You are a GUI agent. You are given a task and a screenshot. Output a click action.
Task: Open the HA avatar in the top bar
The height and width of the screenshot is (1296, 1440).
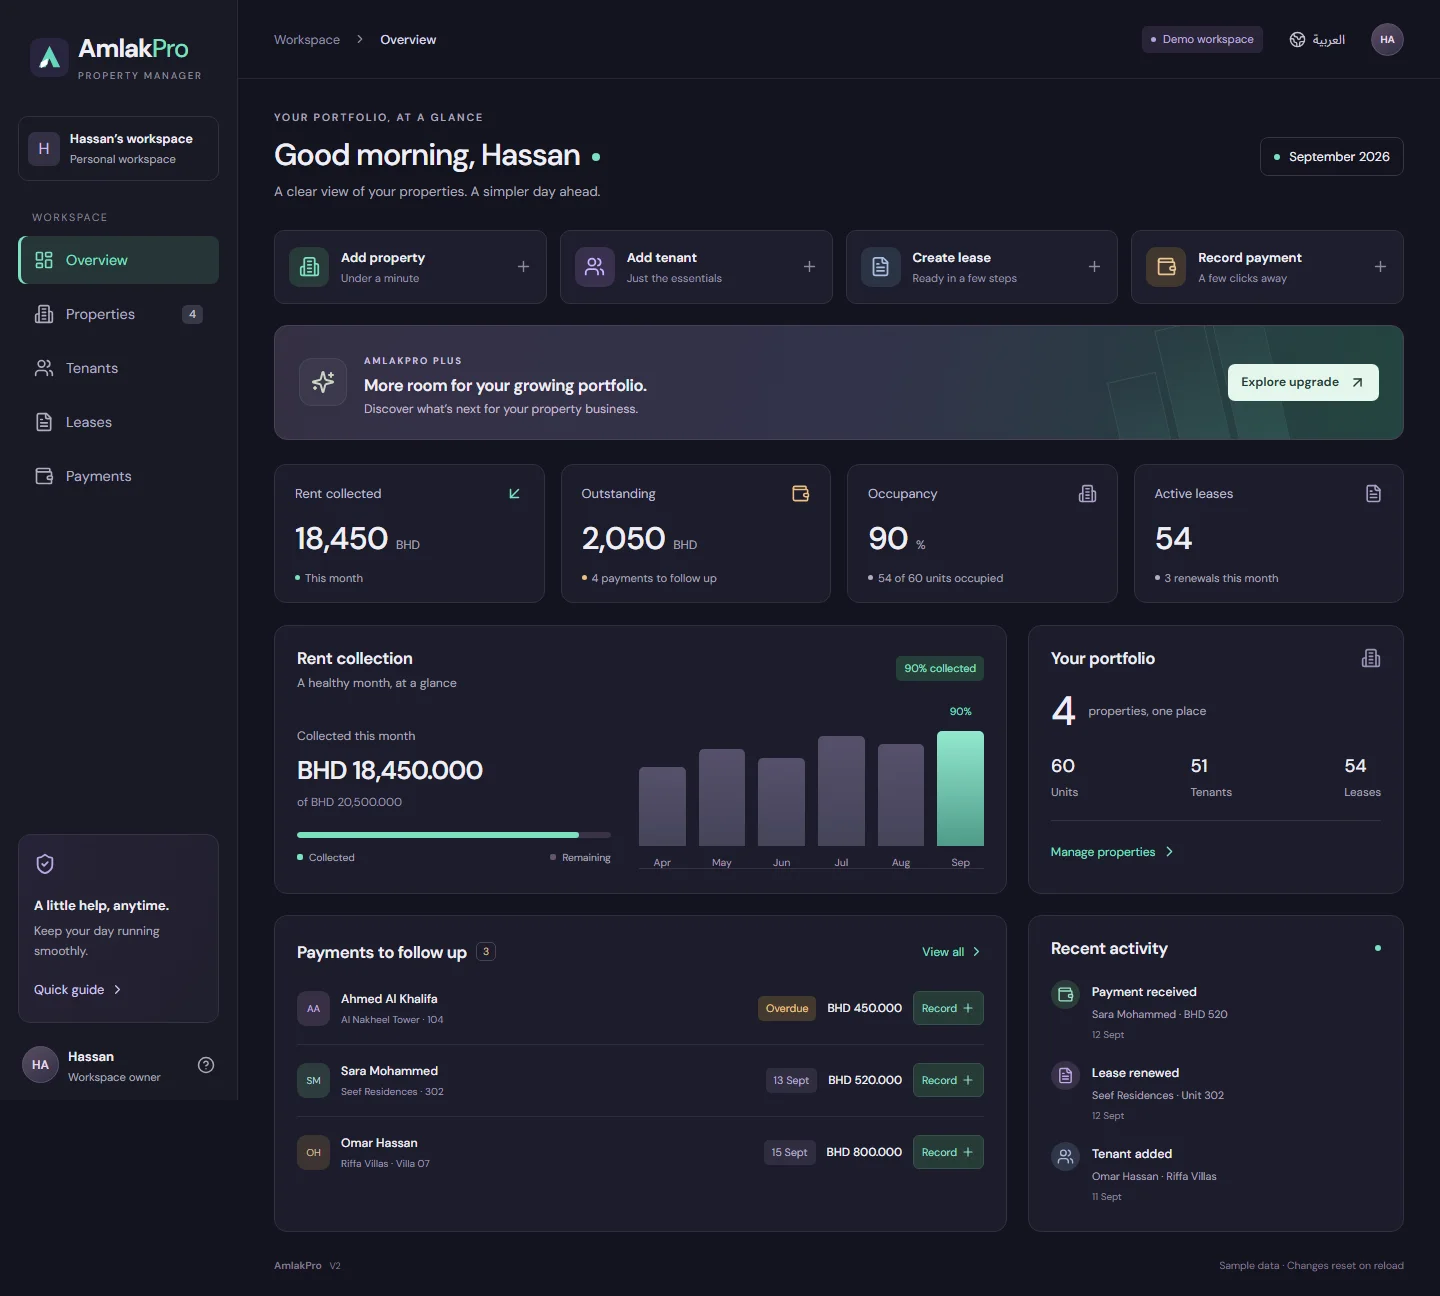pyautogui.click(x=1387, y=40)
